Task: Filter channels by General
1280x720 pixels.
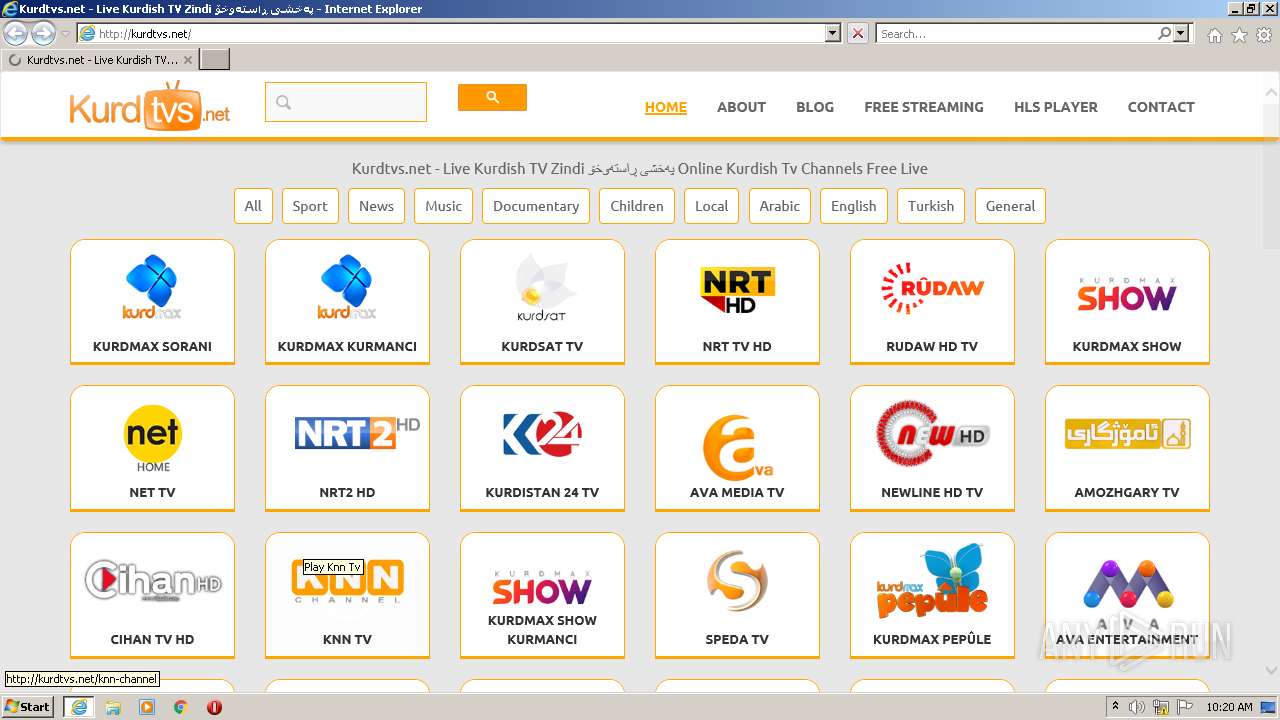Action: [x=1010, y=206]
